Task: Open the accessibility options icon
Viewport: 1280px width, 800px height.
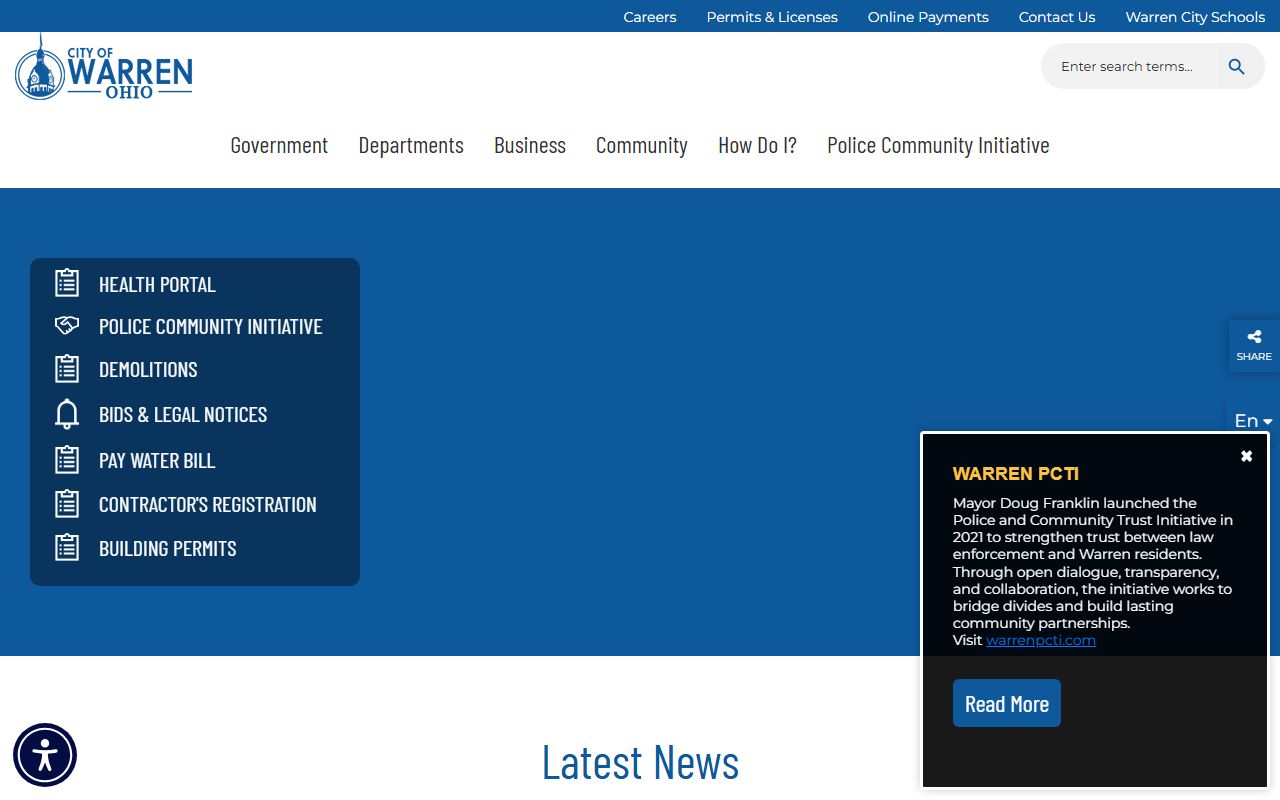Action: [x=45, y=755]
